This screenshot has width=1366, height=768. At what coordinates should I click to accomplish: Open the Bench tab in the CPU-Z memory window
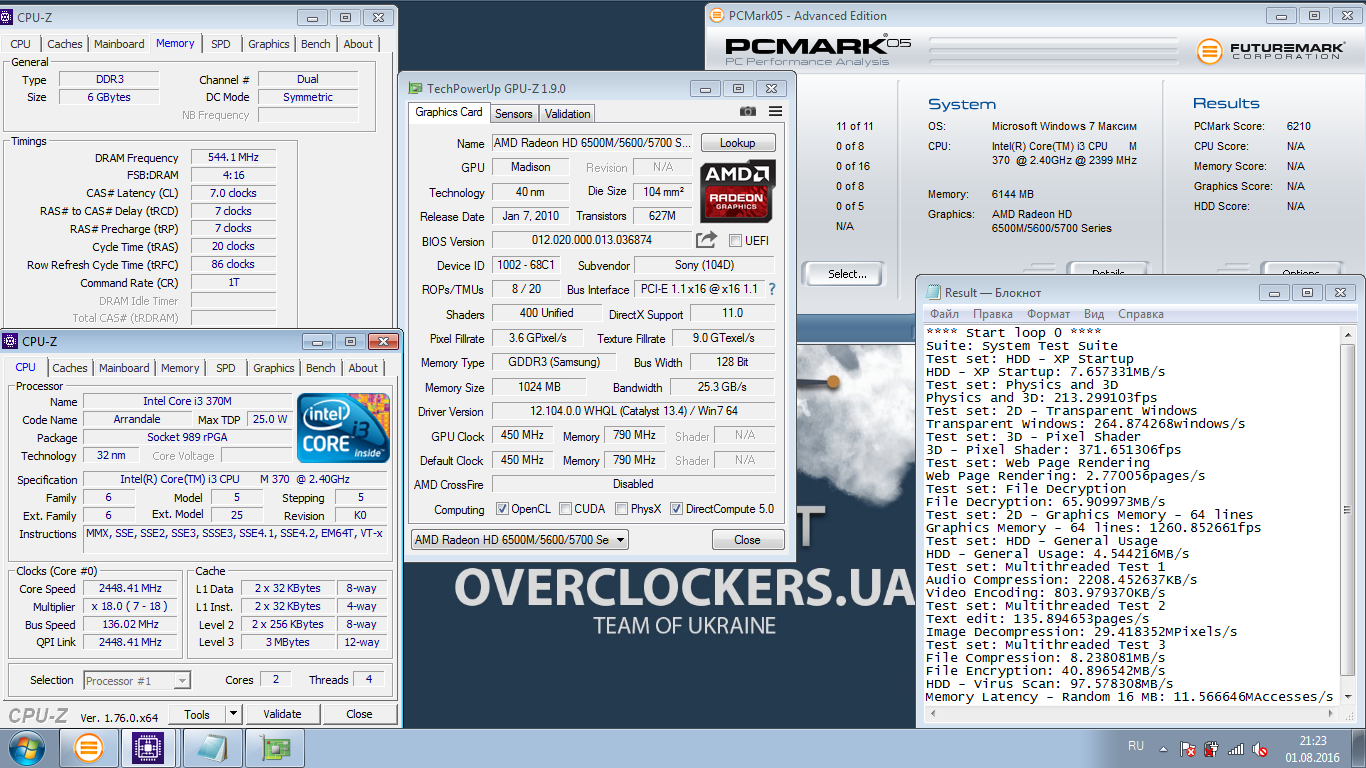point(316,44)
